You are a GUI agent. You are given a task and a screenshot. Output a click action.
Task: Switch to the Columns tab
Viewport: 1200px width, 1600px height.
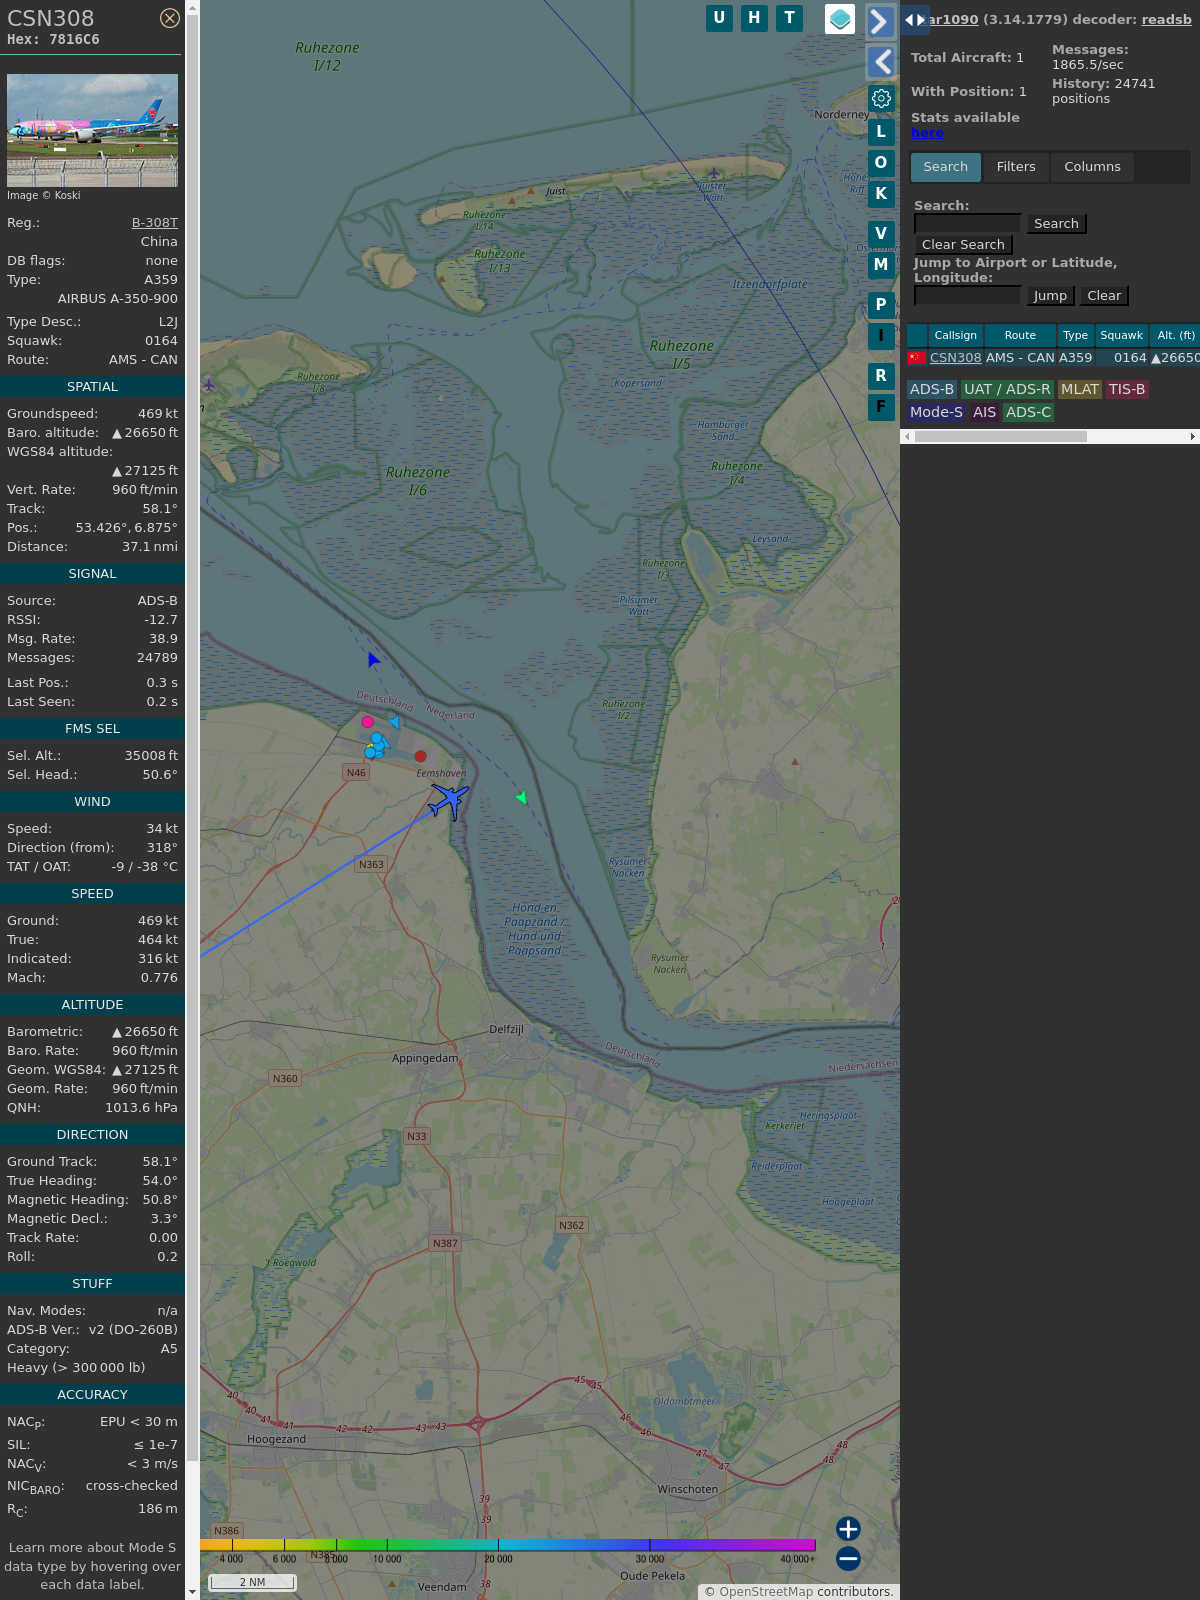[1092, 167]
